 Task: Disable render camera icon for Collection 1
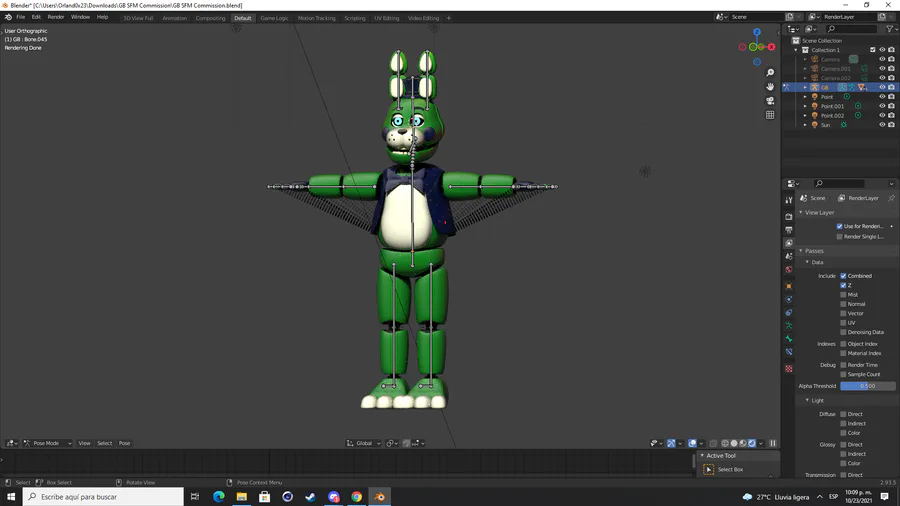[x=891, y=50]
